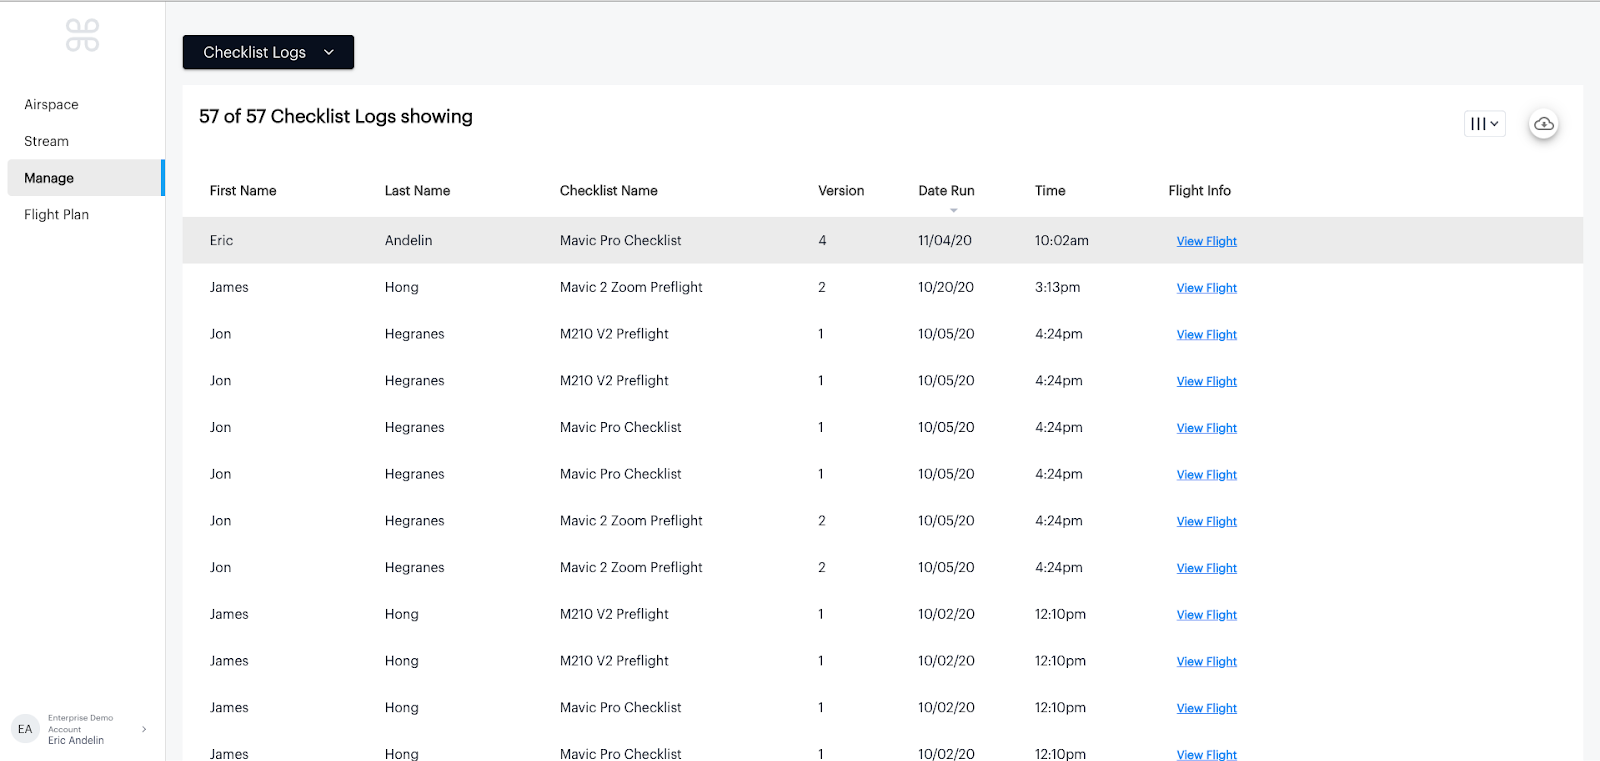
Task: Click Mavic 2 Zoom Preflight in James's 10/20/20 row
Action: 631,287
